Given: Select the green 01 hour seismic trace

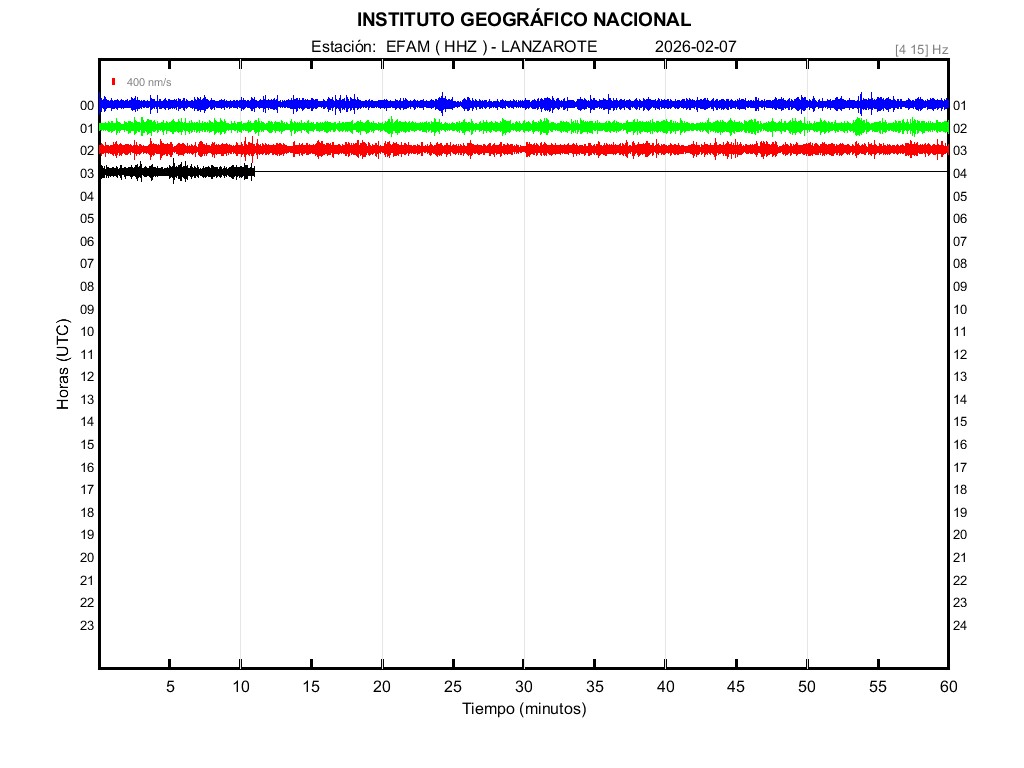Looking at the screenshot, I should point(523,127).
